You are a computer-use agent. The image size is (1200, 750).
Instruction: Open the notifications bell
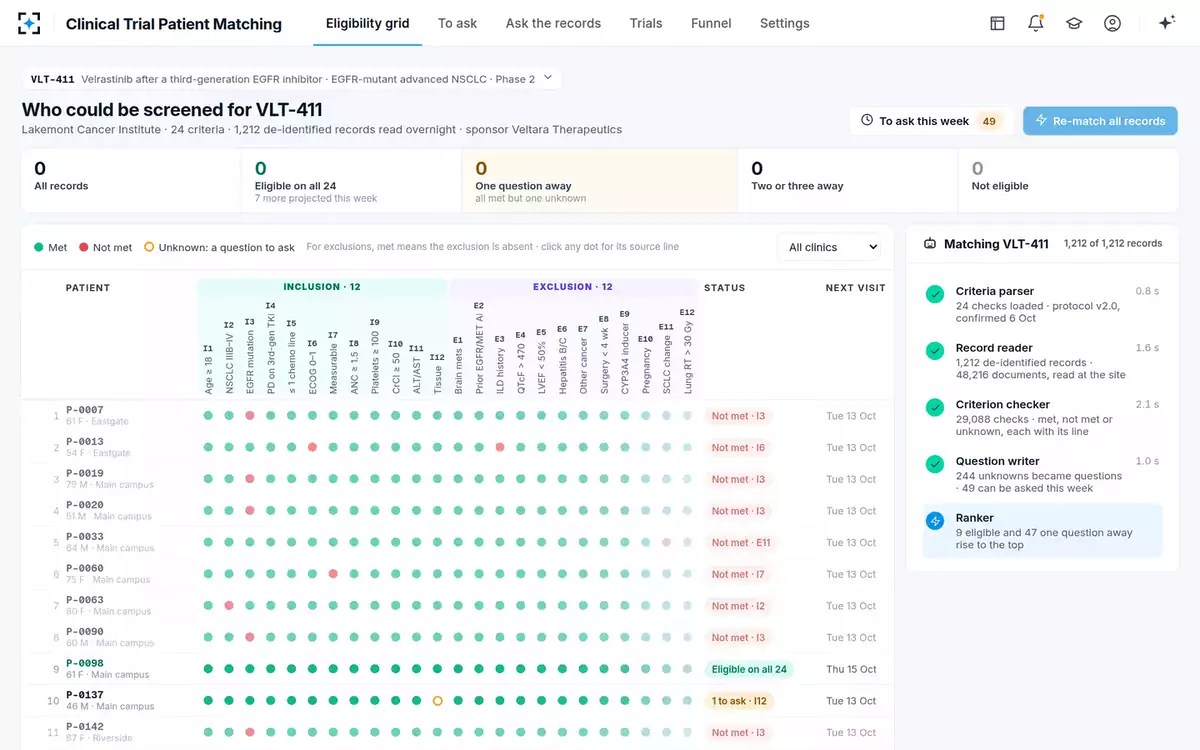pos(1035,23)
